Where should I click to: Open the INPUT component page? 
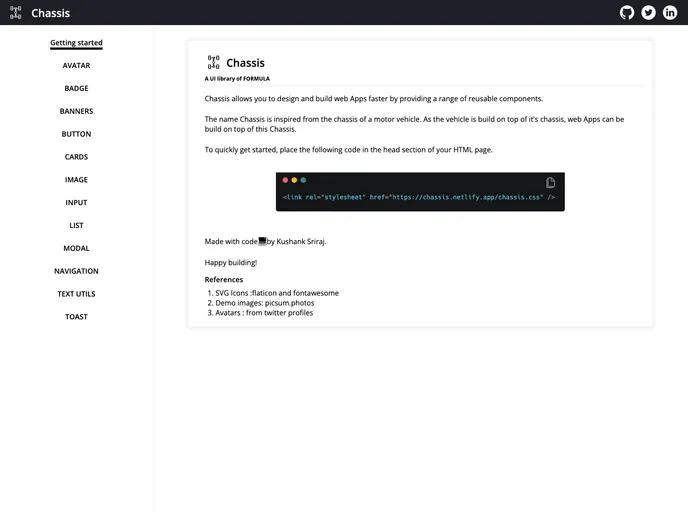tap(76, 203)
